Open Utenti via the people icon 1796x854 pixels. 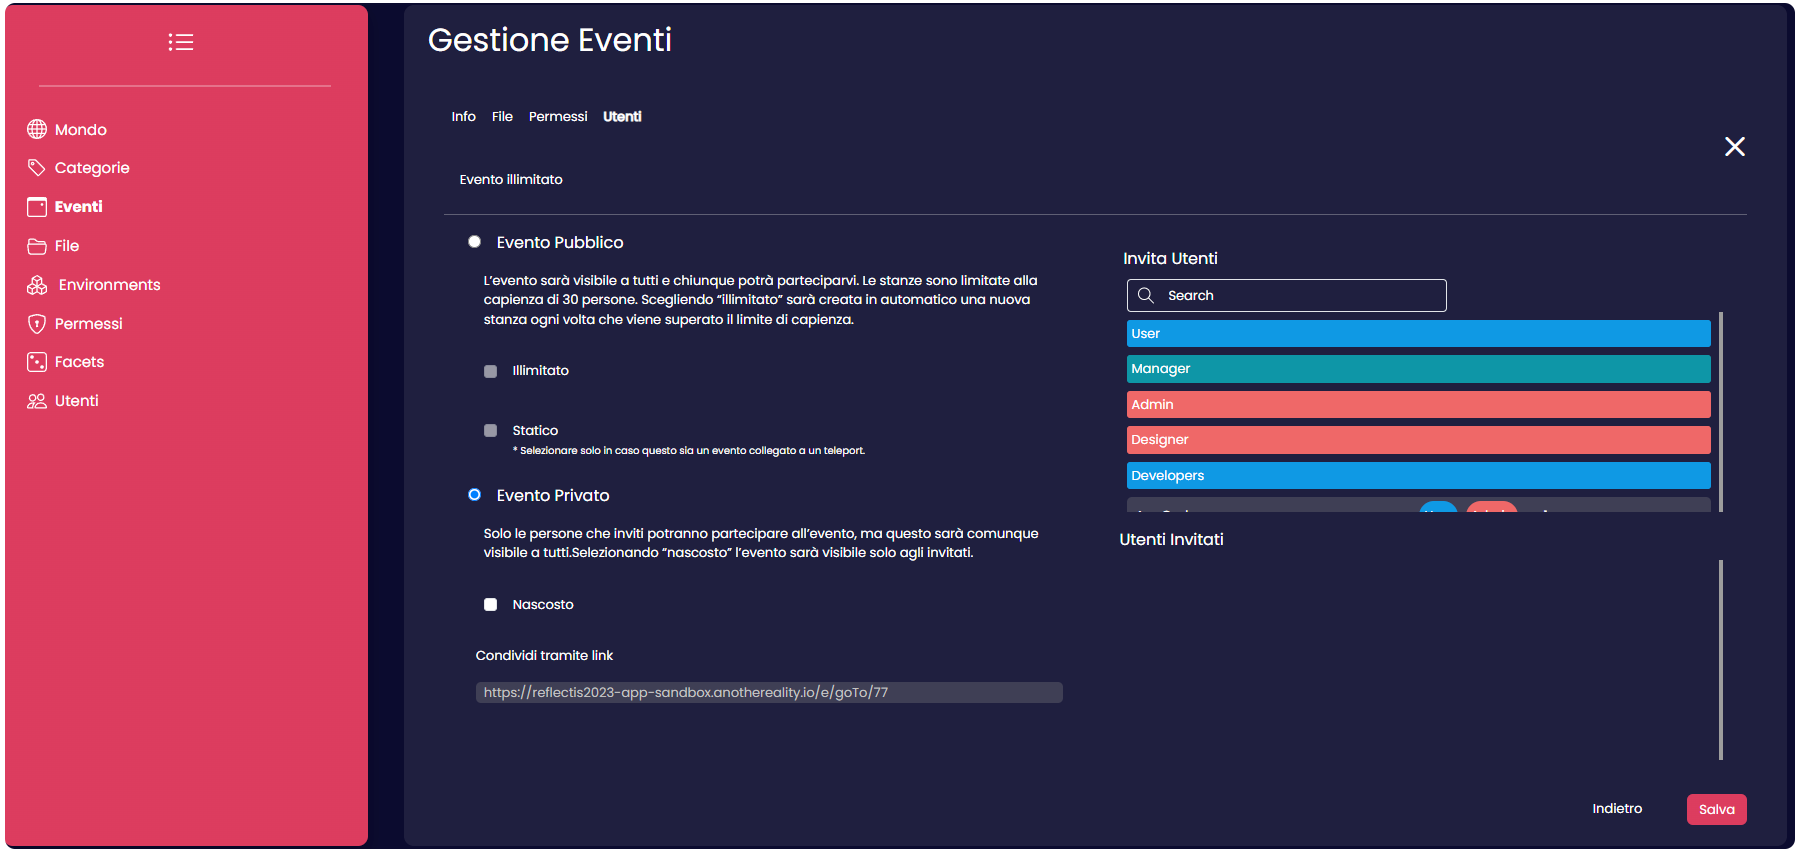click(37, 401)
